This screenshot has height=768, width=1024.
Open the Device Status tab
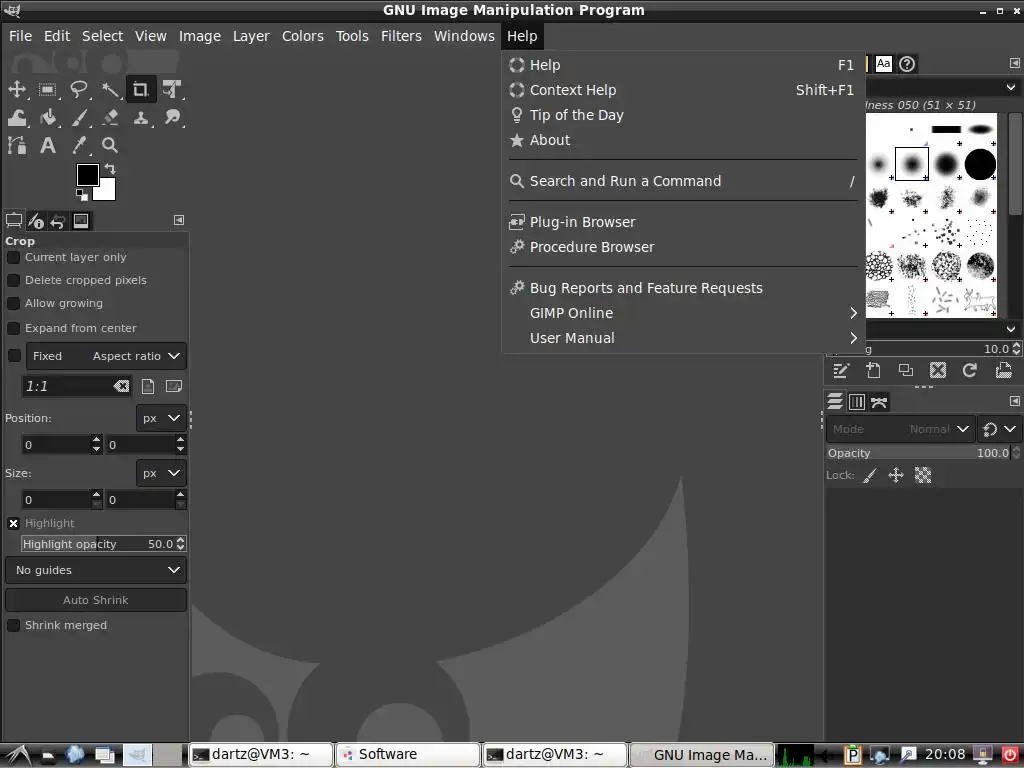click(37, 221)
